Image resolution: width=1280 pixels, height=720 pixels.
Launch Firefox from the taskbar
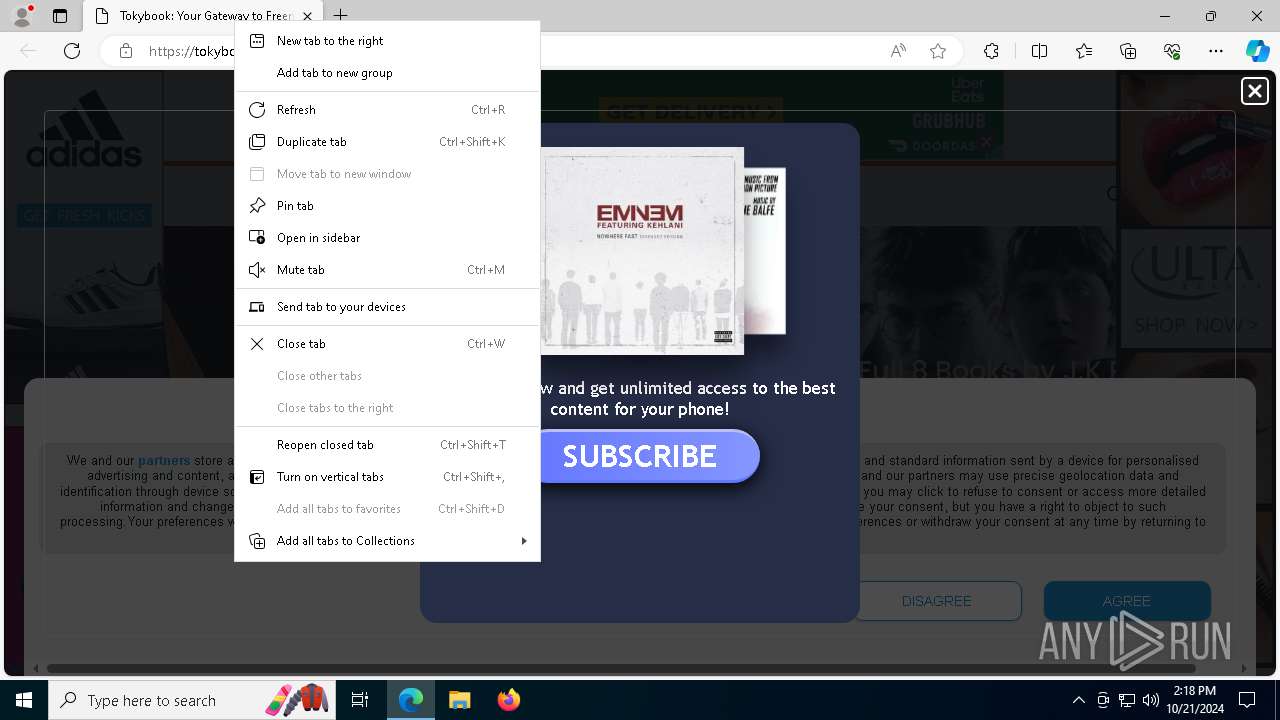[x=509, y=700]
